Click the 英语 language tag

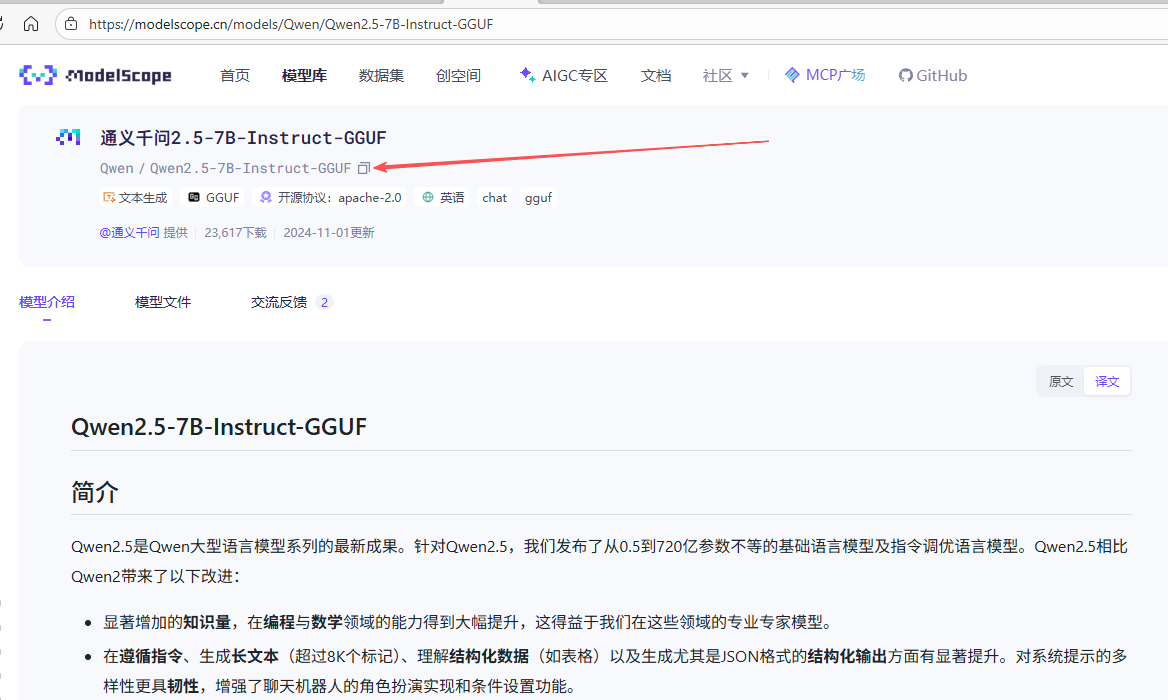click(443, 197)
